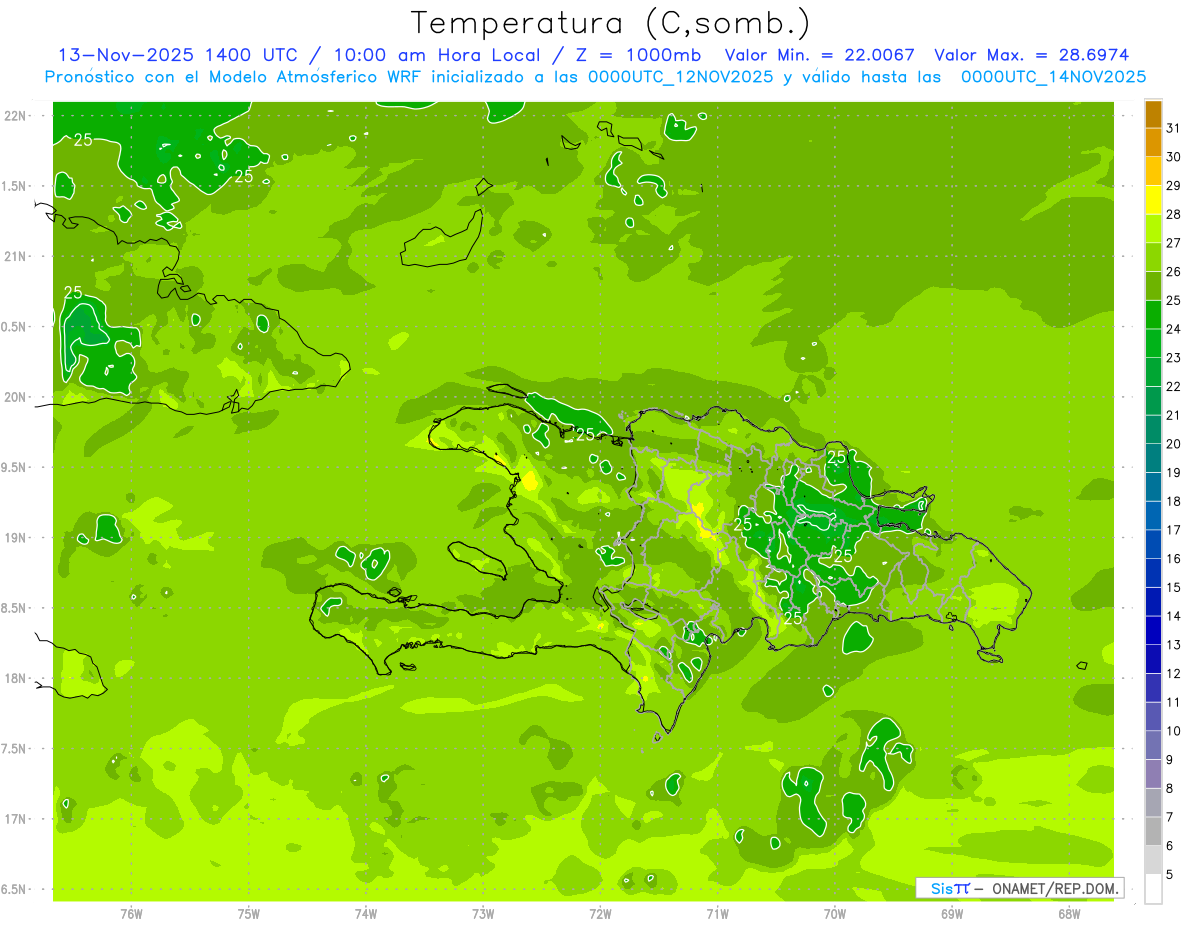Click the color bar value 31

click(x=1174, y=128)
